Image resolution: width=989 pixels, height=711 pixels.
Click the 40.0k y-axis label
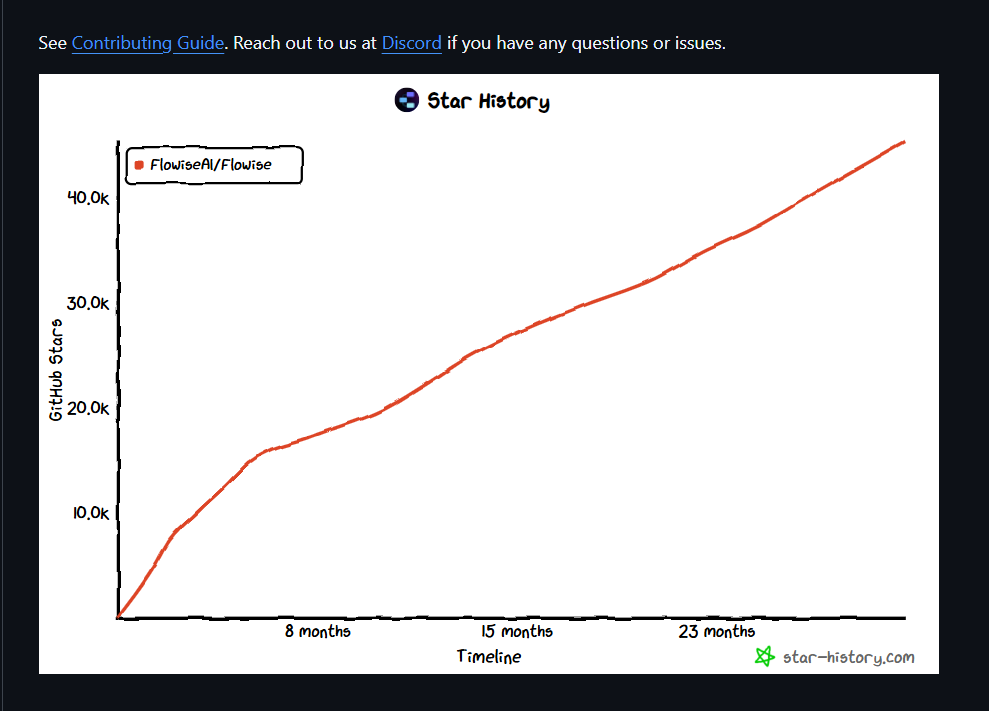(88, 198)
